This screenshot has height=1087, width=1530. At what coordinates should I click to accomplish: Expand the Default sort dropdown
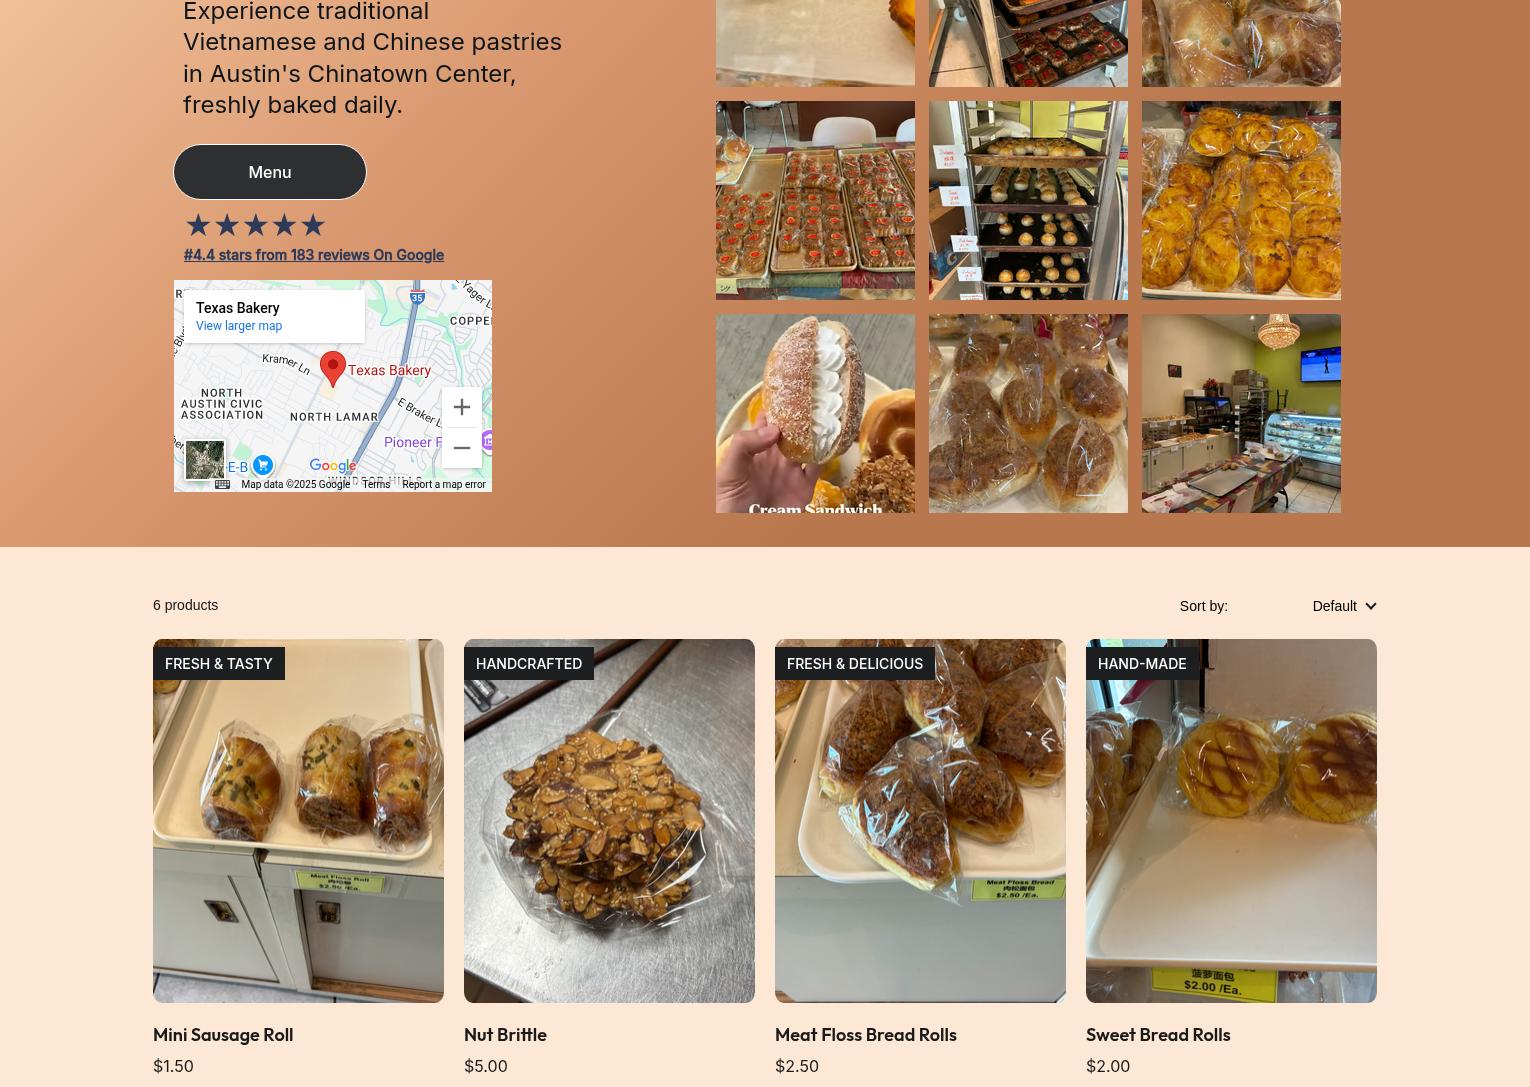pos(1344,606)
